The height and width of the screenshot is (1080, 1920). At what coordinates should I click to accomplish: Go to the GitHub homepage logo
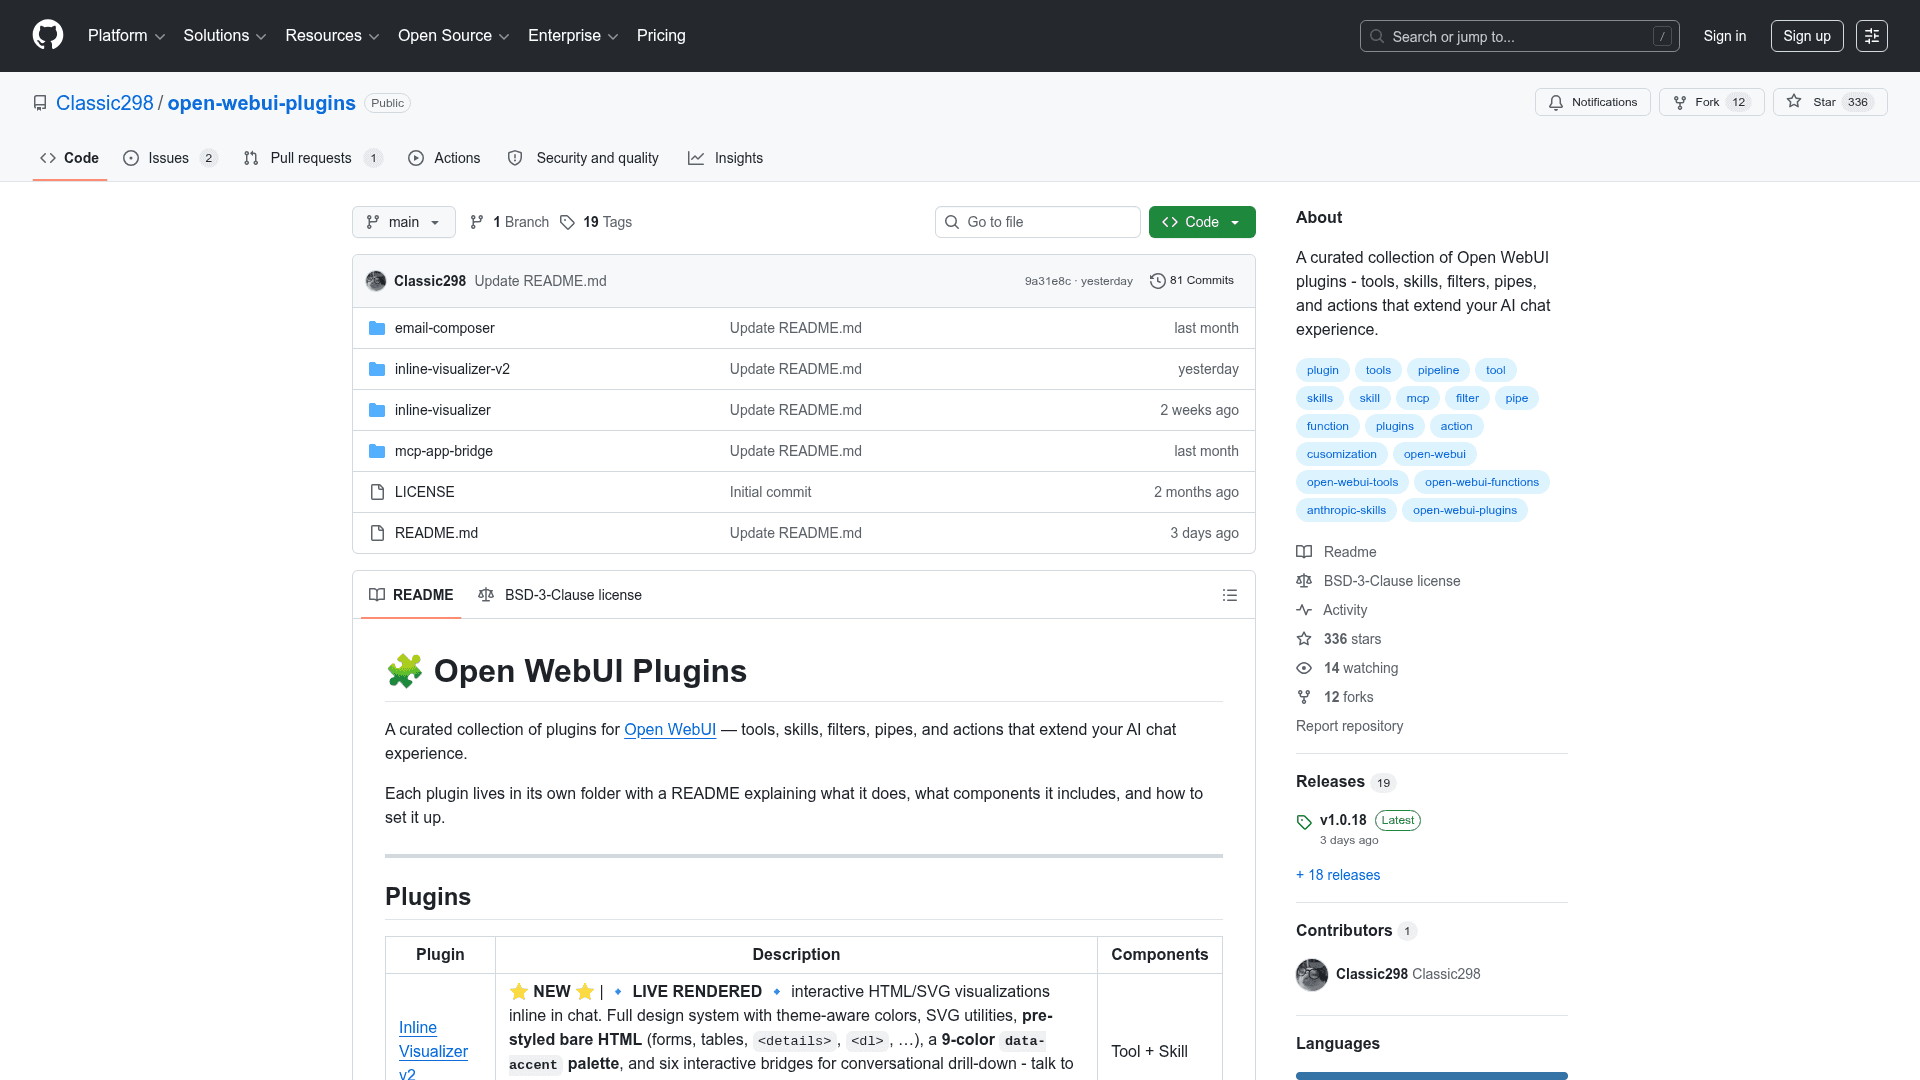[48, 35]
